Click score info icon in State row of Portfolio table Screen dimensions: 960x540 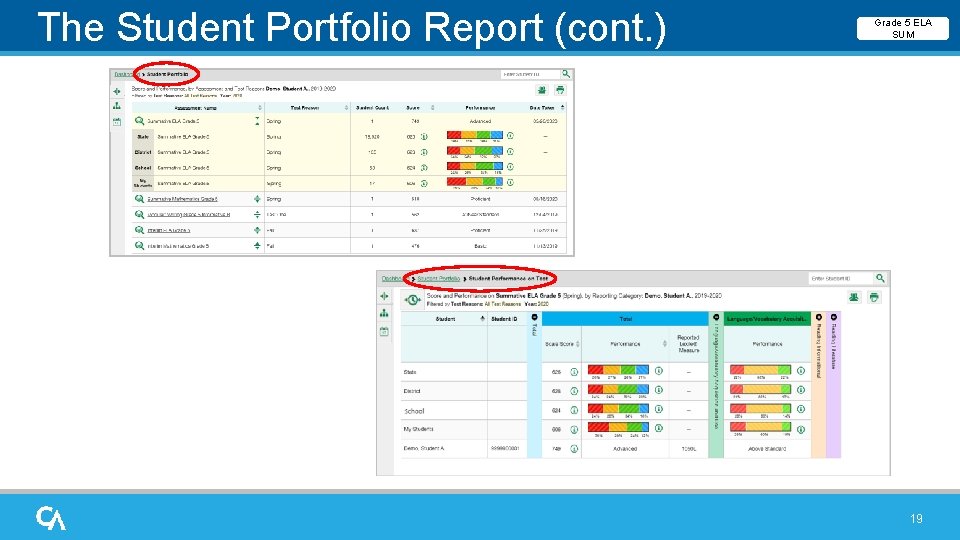(424, 137)
